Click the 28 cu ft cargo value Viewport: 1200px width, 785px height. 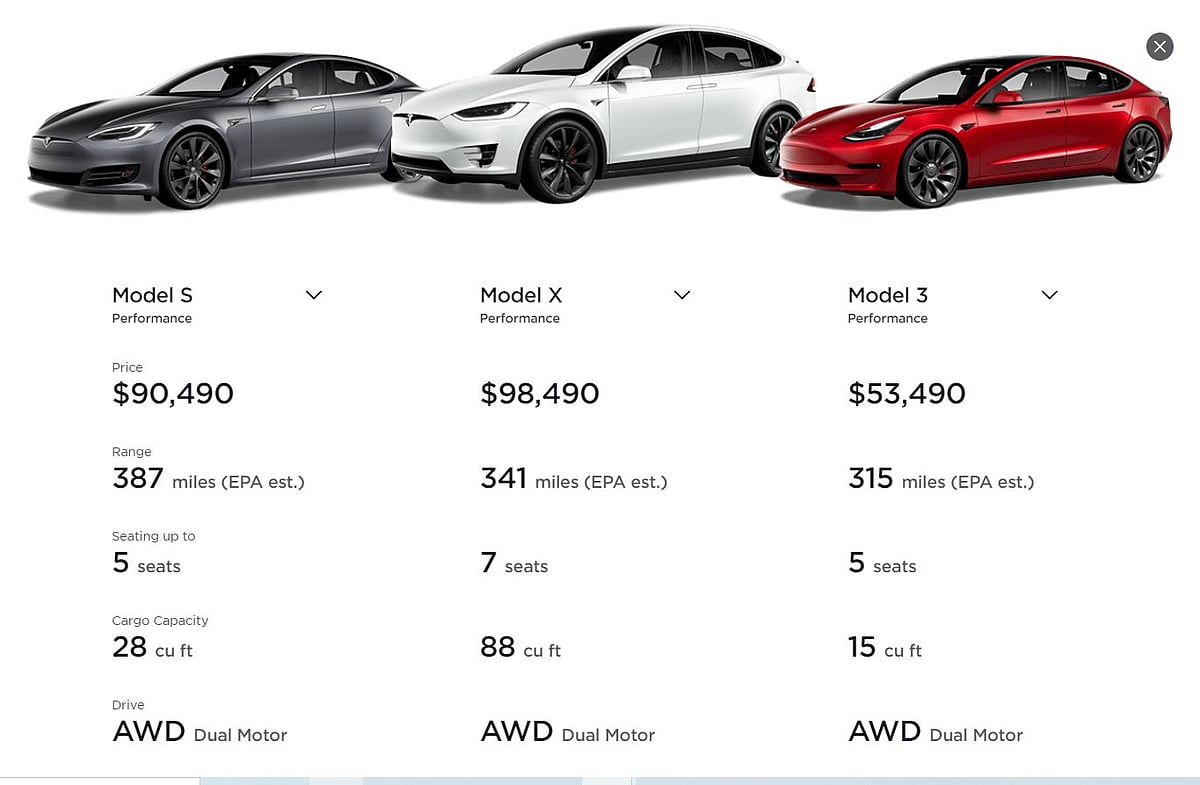(152, 649)
